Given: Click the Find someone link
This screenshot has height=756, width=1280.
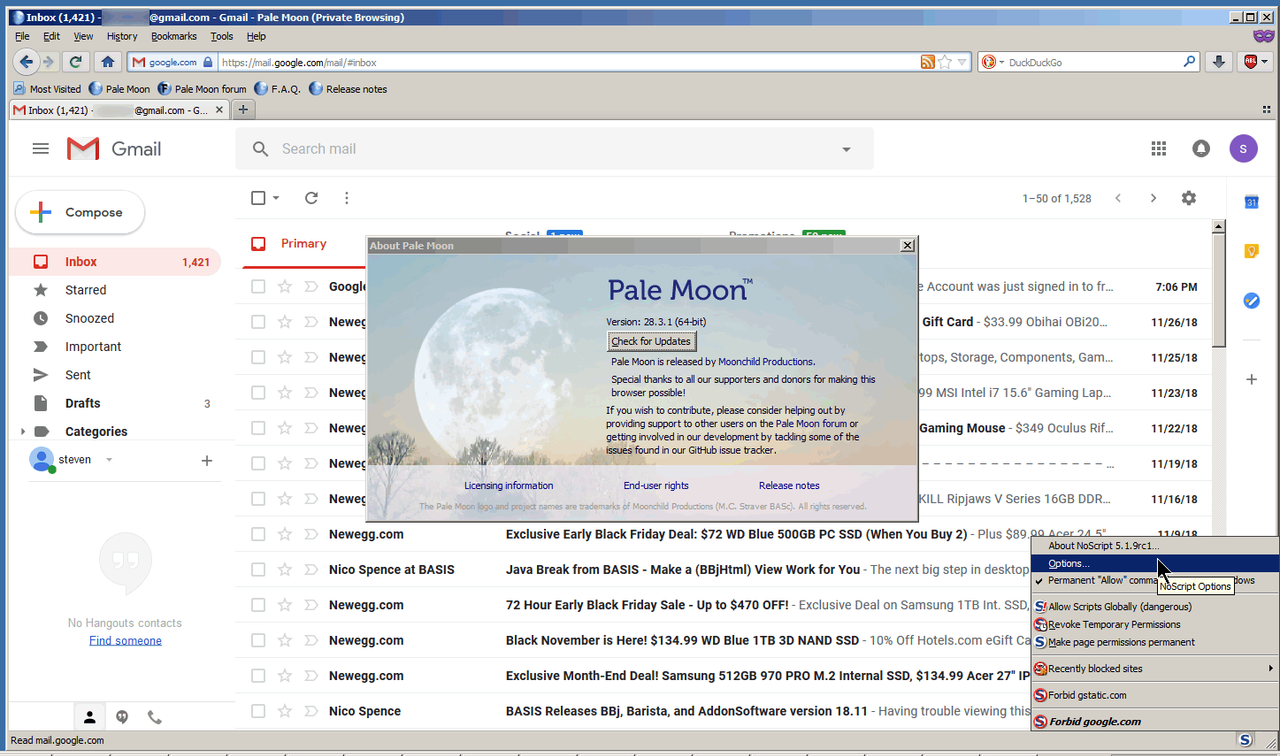Looking at the screenshot, I should pyautogui.click(x=125, y=641).
